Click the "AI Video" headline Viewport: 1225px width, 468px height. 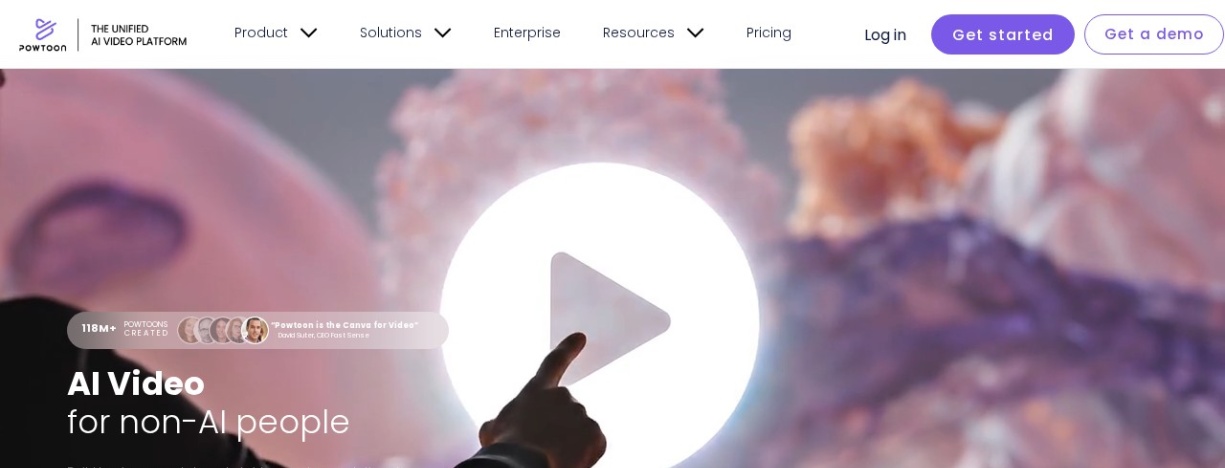(x=136, y=384)
